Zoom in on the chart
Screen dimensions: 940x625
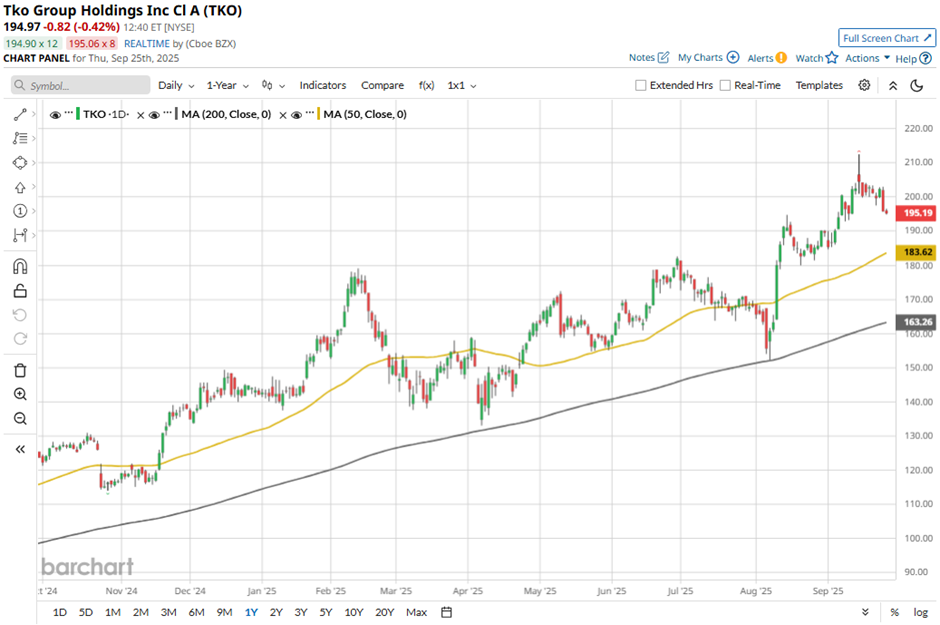click(x=20, y=394)
